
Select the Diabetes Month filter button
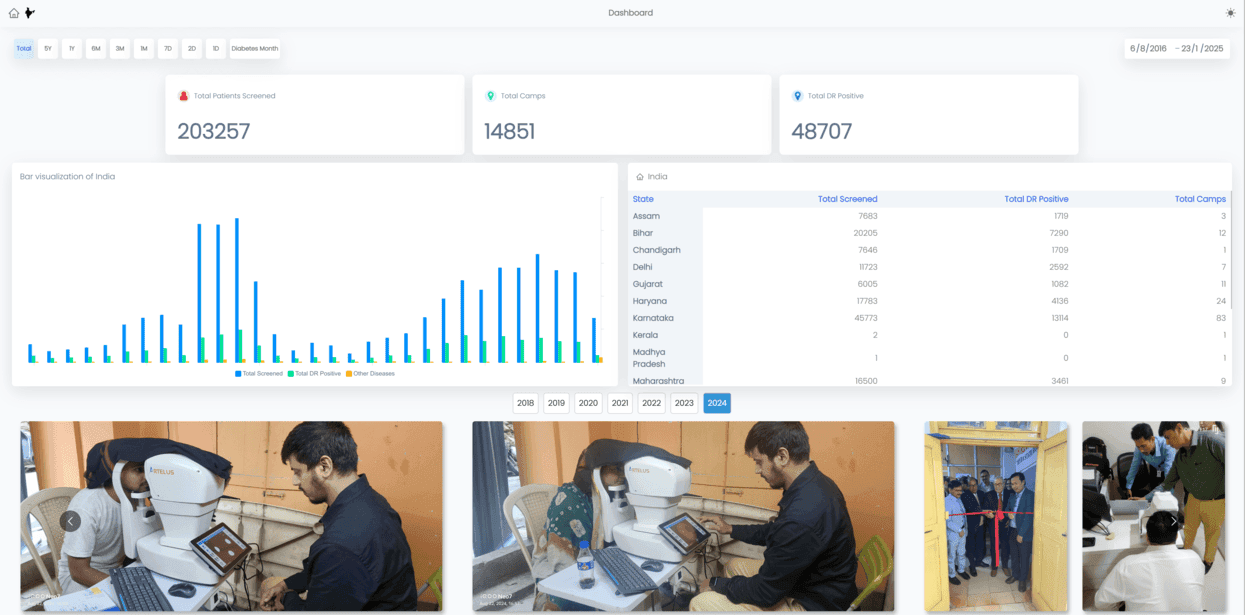tap(255, 48)
